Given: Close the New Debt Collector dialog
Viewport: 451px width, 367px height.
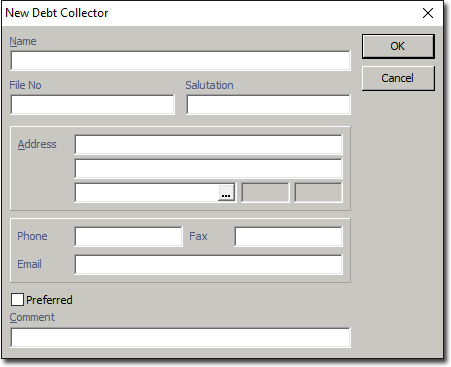Looking at the screenshot, I should point(428,13).
